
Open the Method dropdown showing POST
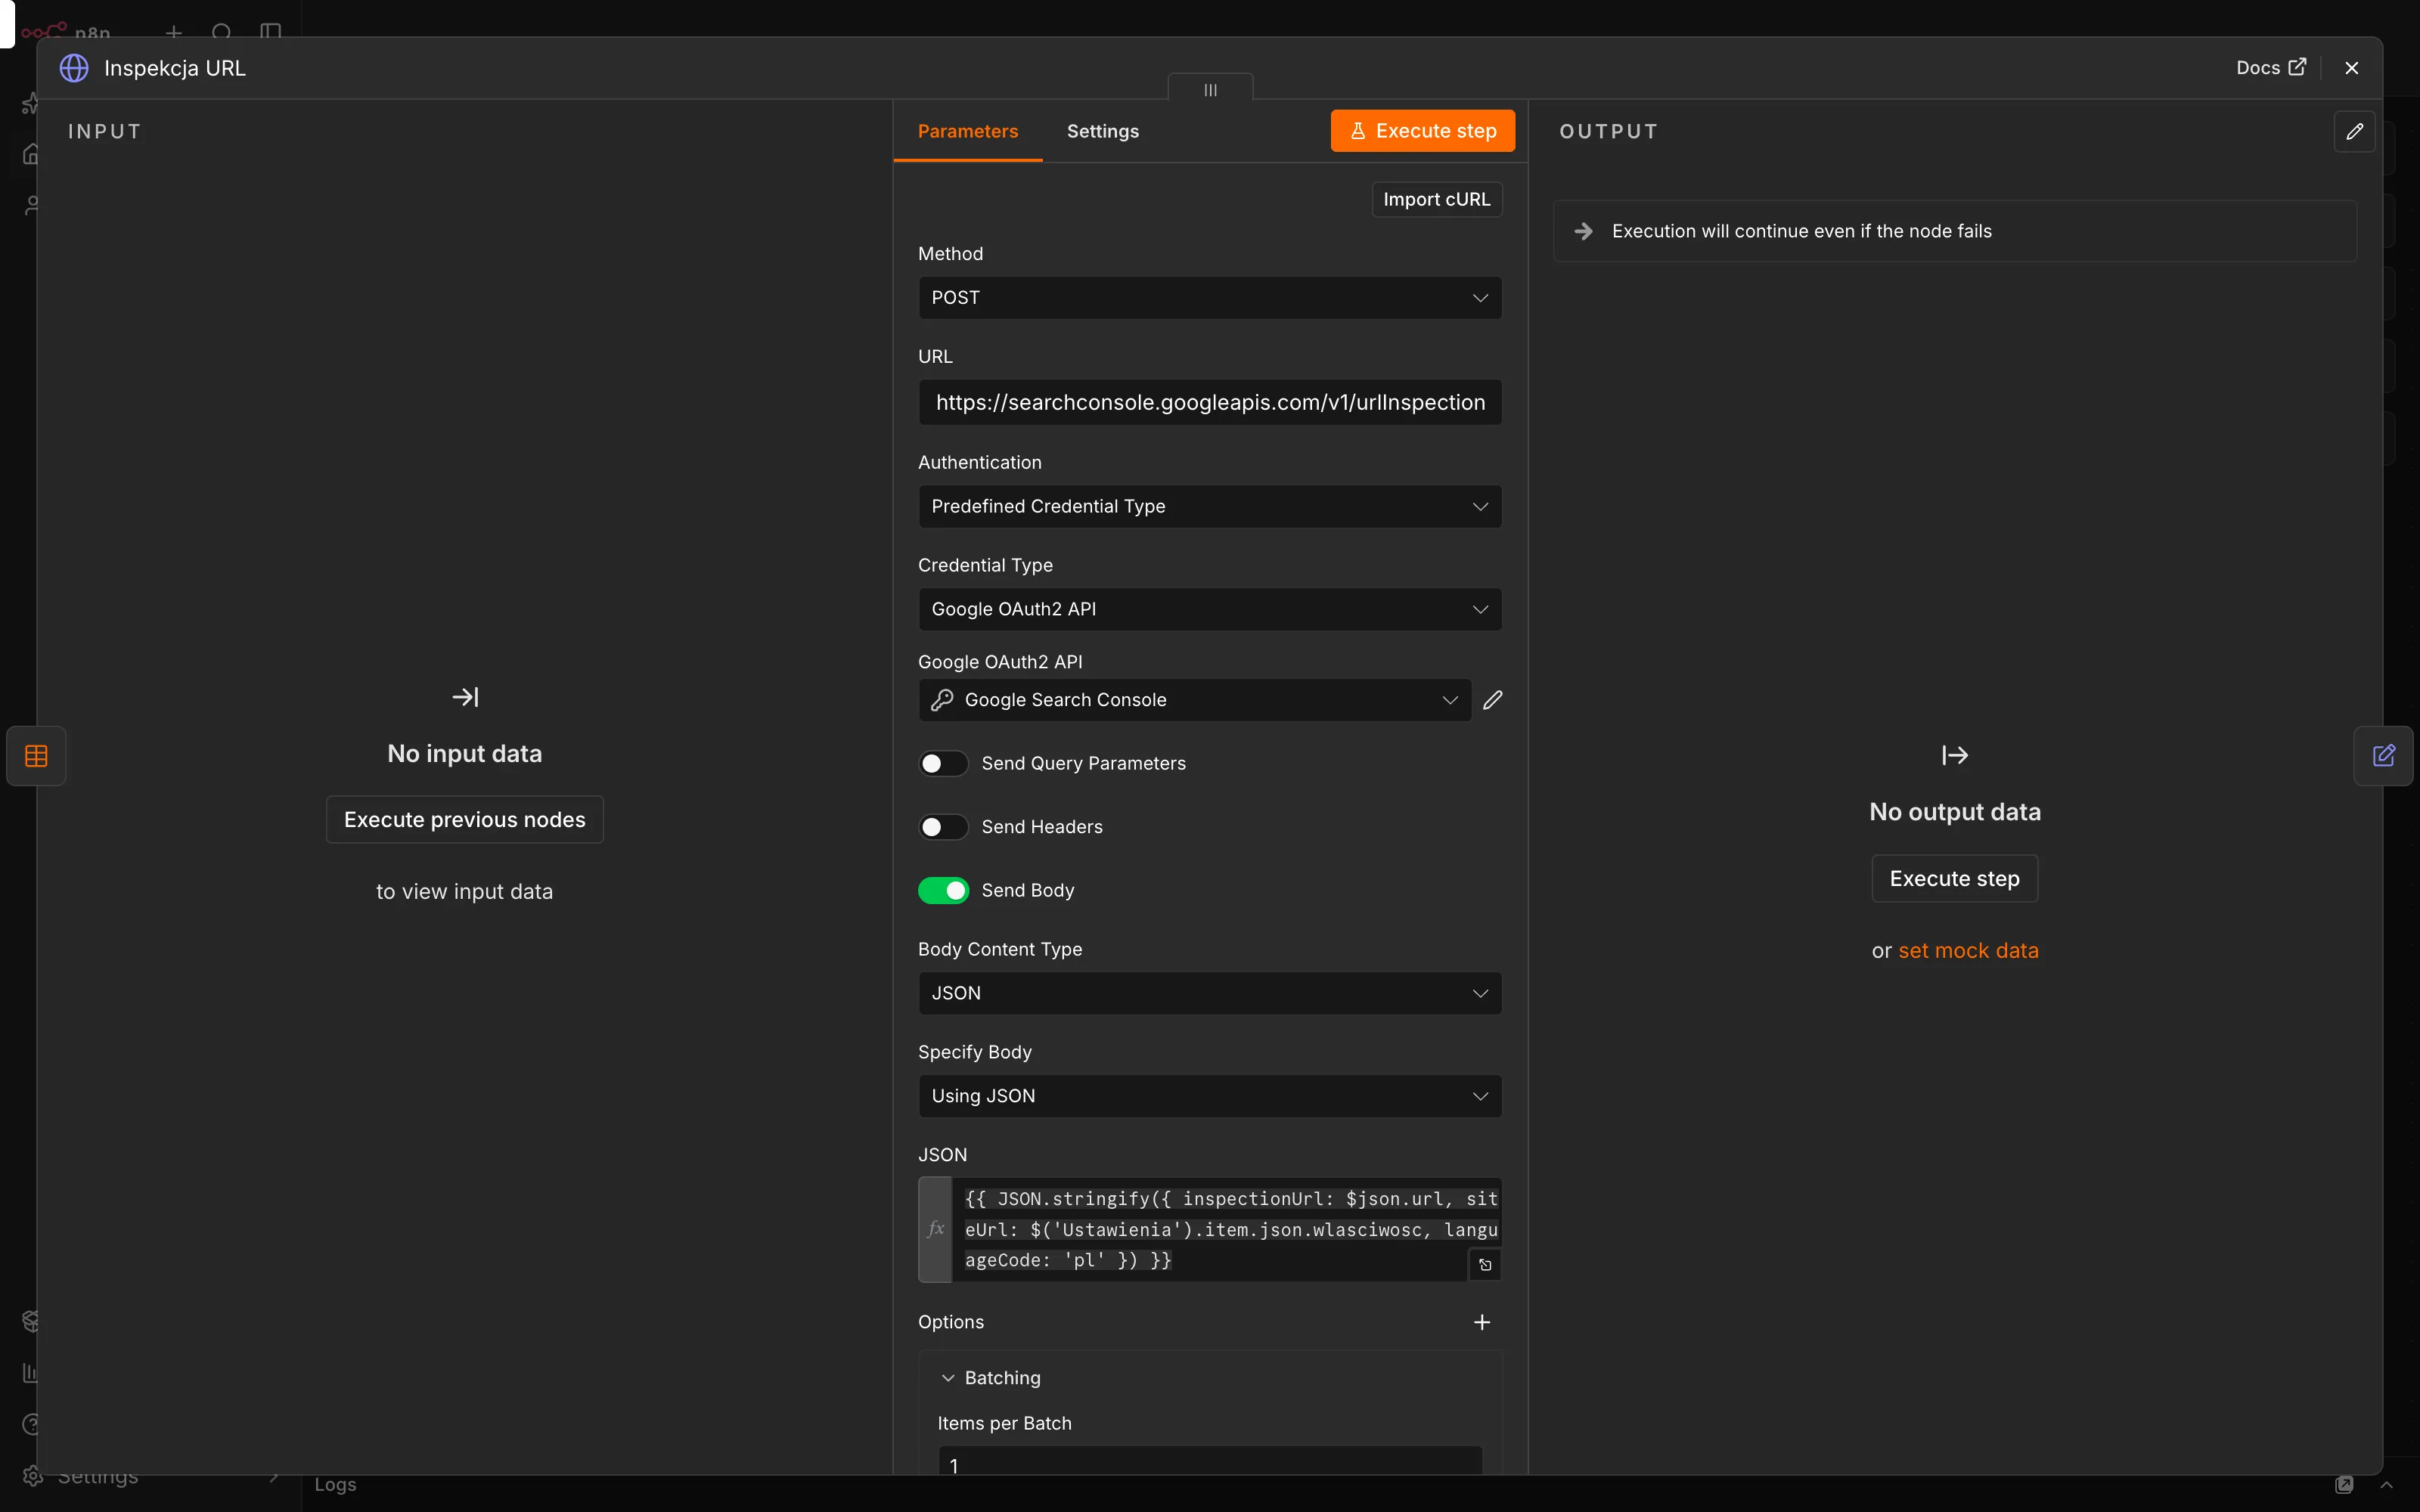[x=1209, y=298]
